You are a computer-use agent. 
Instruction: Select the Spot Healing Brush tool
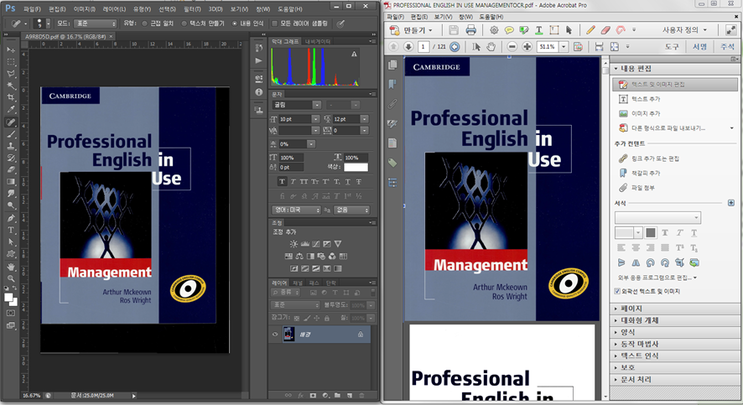(10, 122)
